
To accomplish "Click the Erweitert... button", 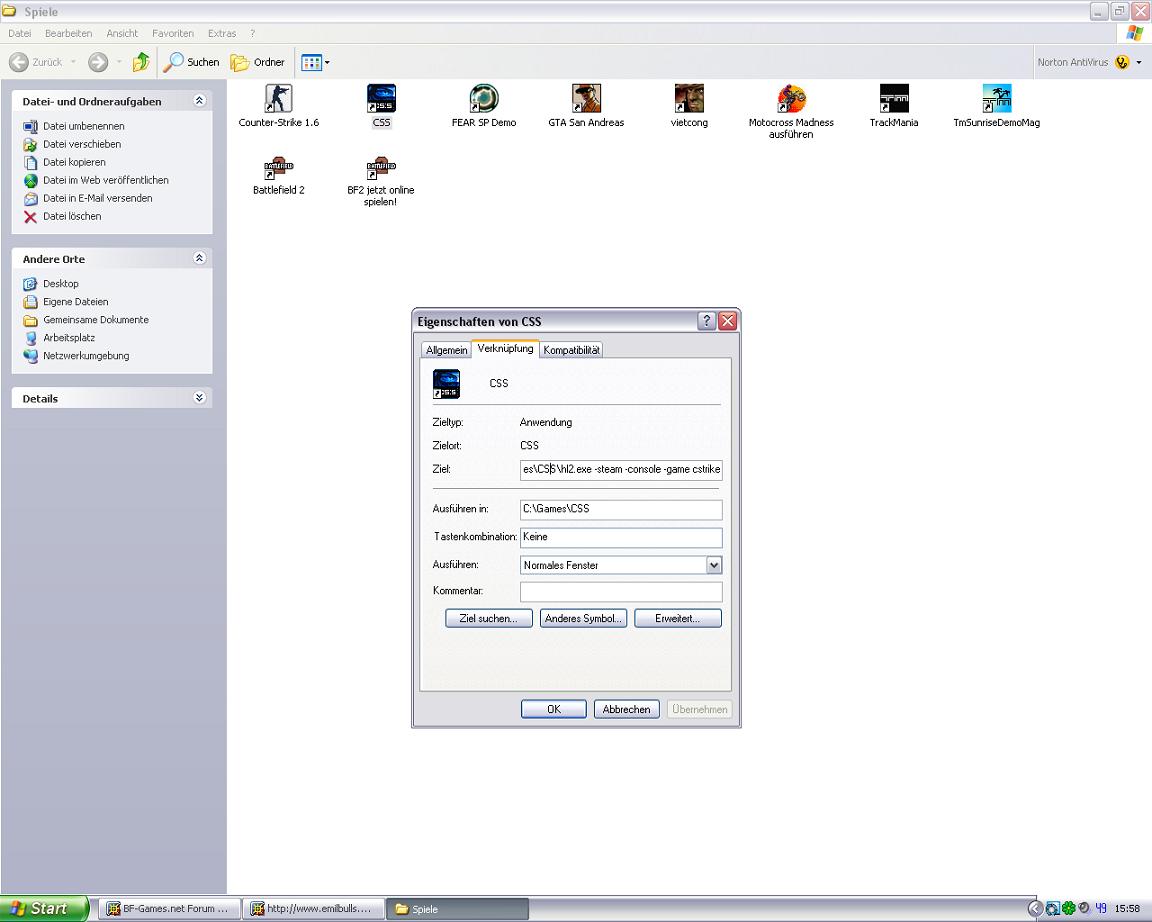I will (x=677, y=619).
